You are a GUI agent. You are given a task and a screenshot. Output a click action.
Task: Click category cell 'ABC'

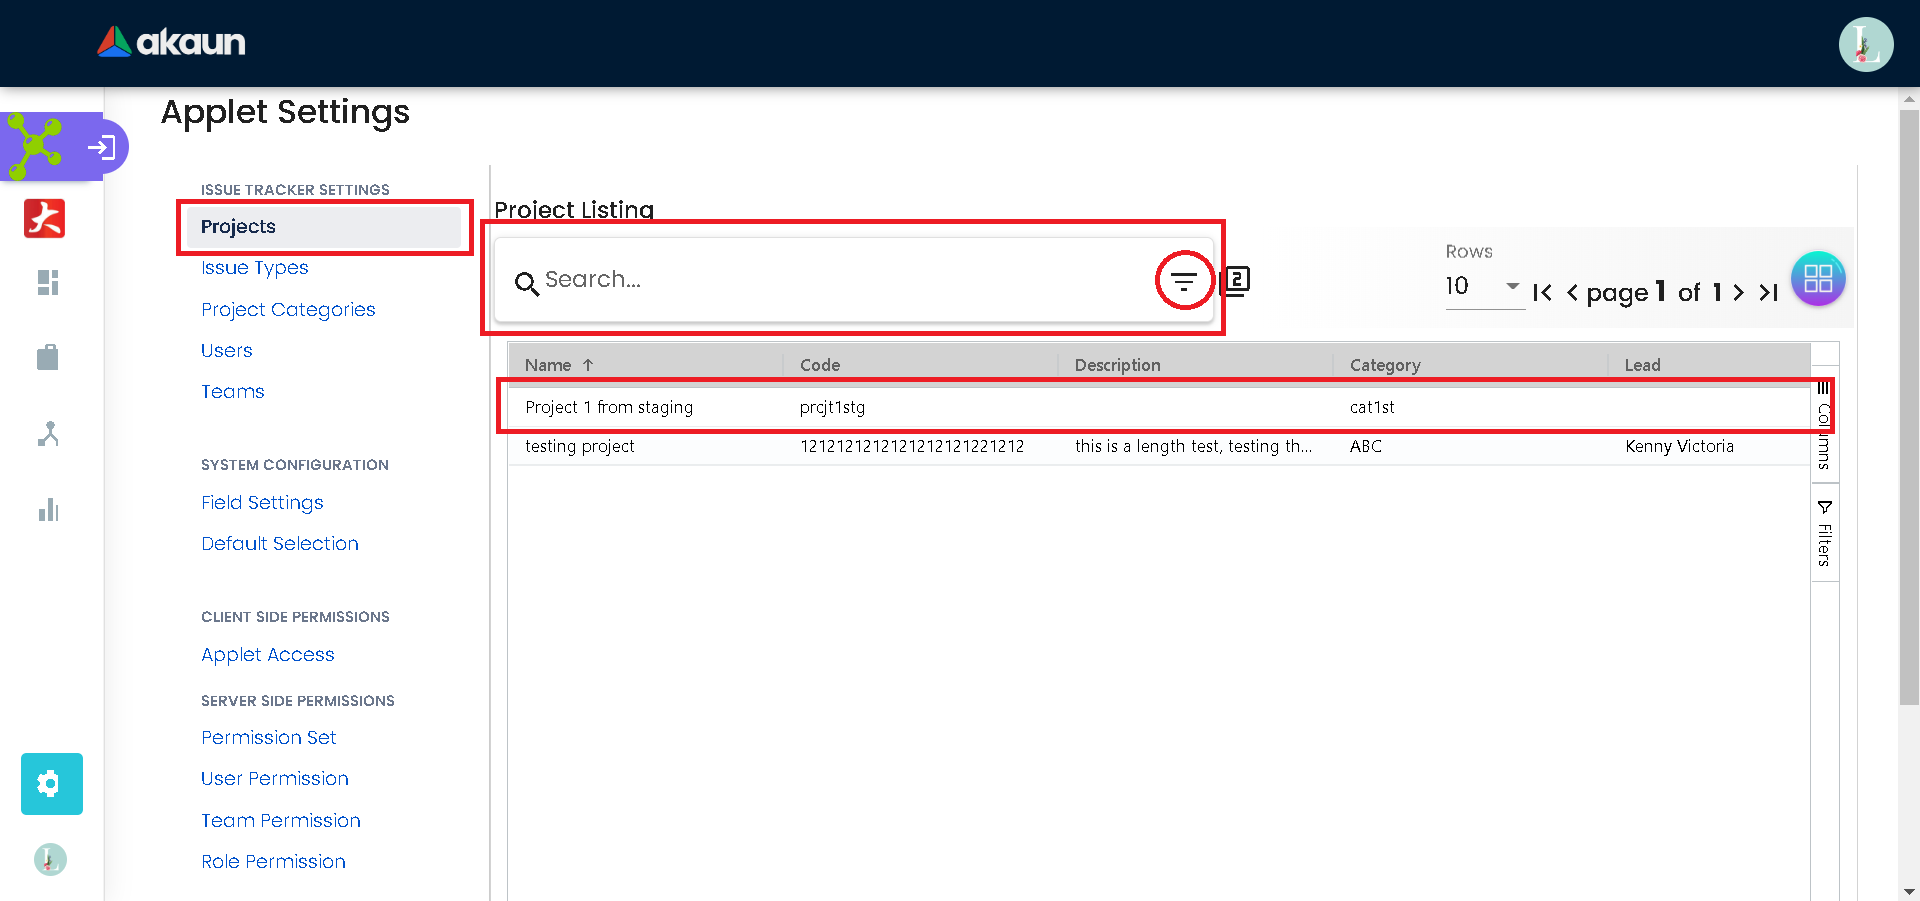click(x=1366, y=446)
